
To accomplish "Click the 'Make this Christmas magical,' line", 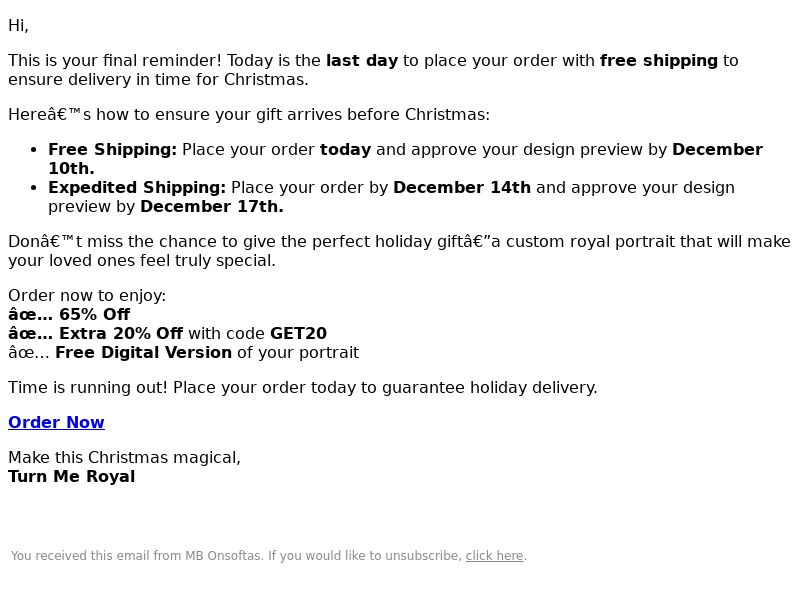I will pyautogui.click(x=124, y=458).
